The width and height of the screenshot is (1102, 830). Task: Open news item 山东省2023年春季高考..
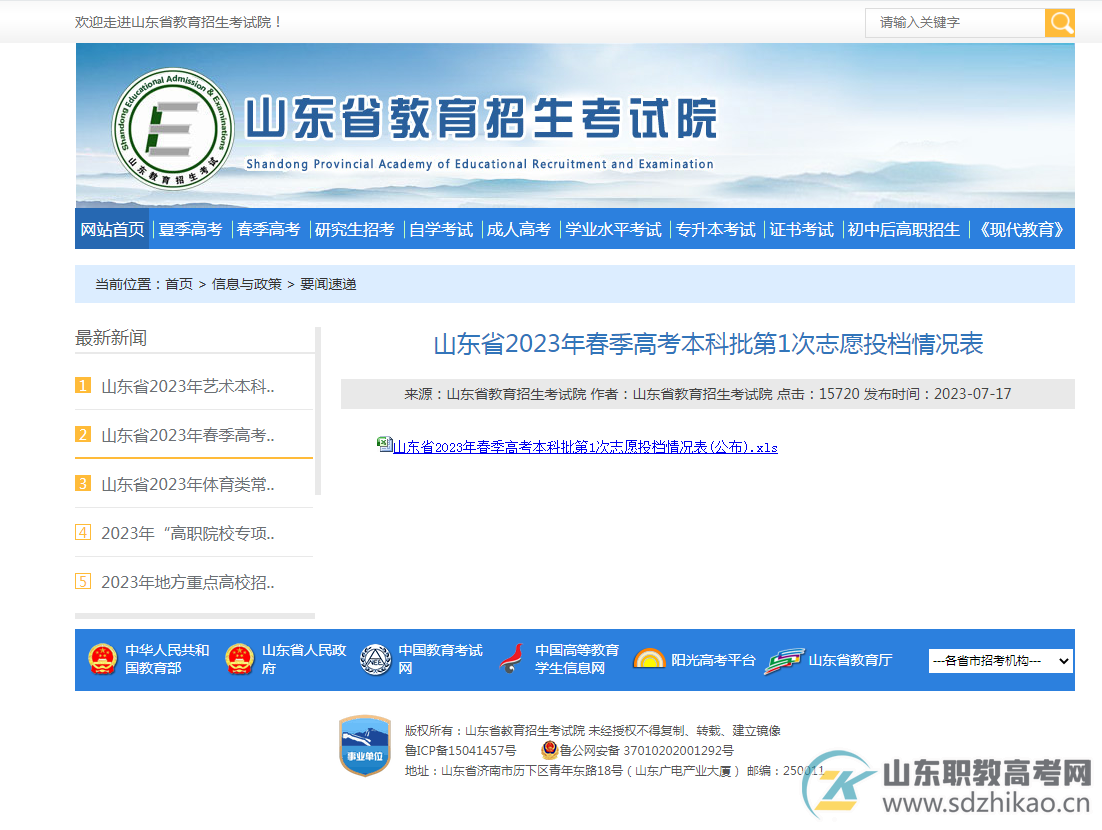click(188, 435)
